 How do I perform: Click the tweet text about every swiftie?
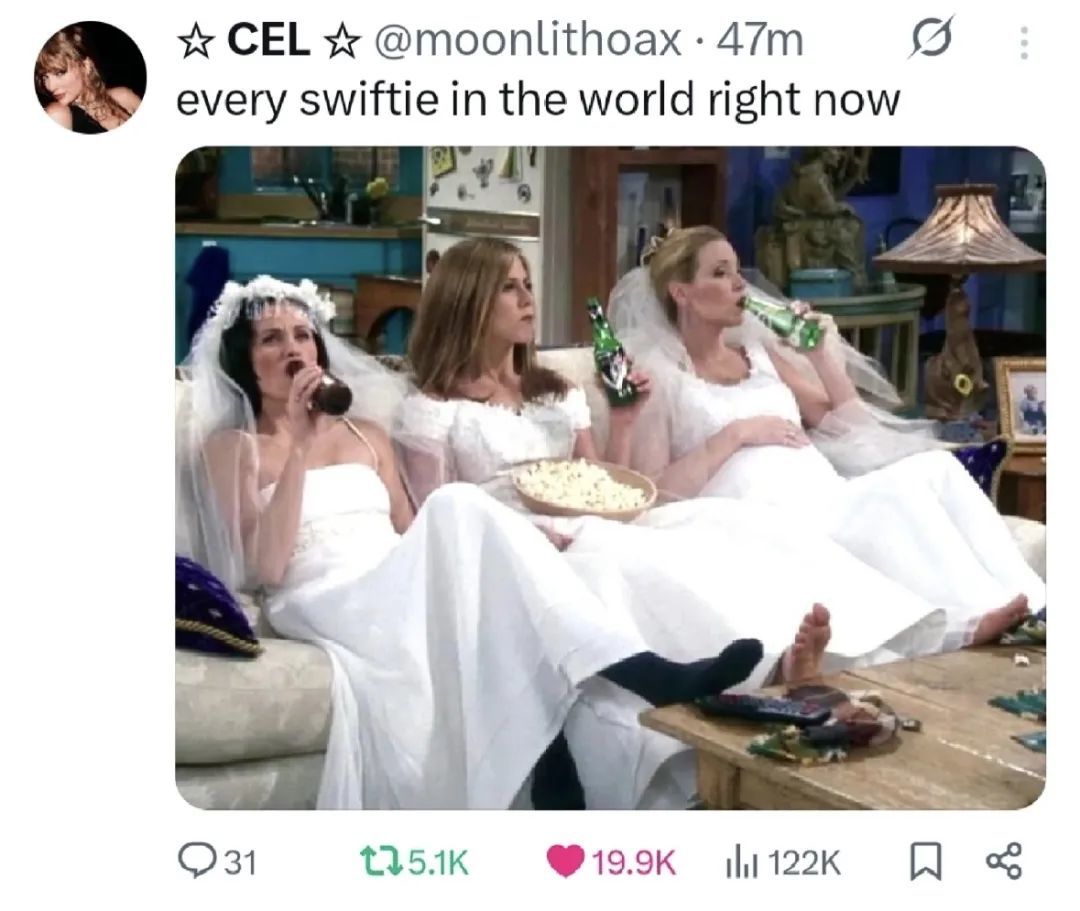point(538,100)
